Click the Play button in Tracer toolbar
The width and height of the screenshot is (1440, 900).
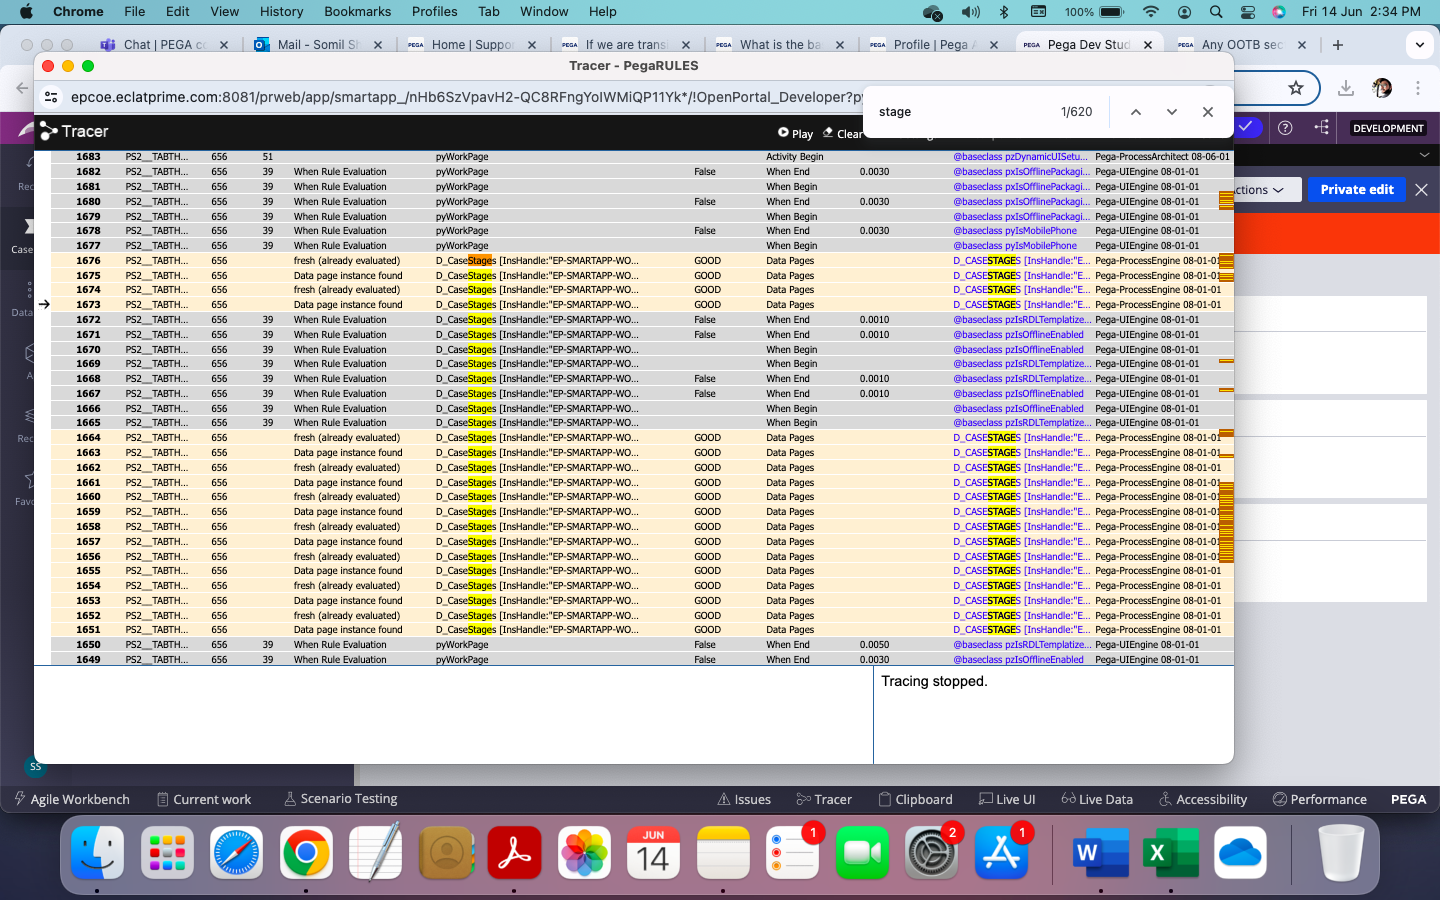tap(796, 133)
